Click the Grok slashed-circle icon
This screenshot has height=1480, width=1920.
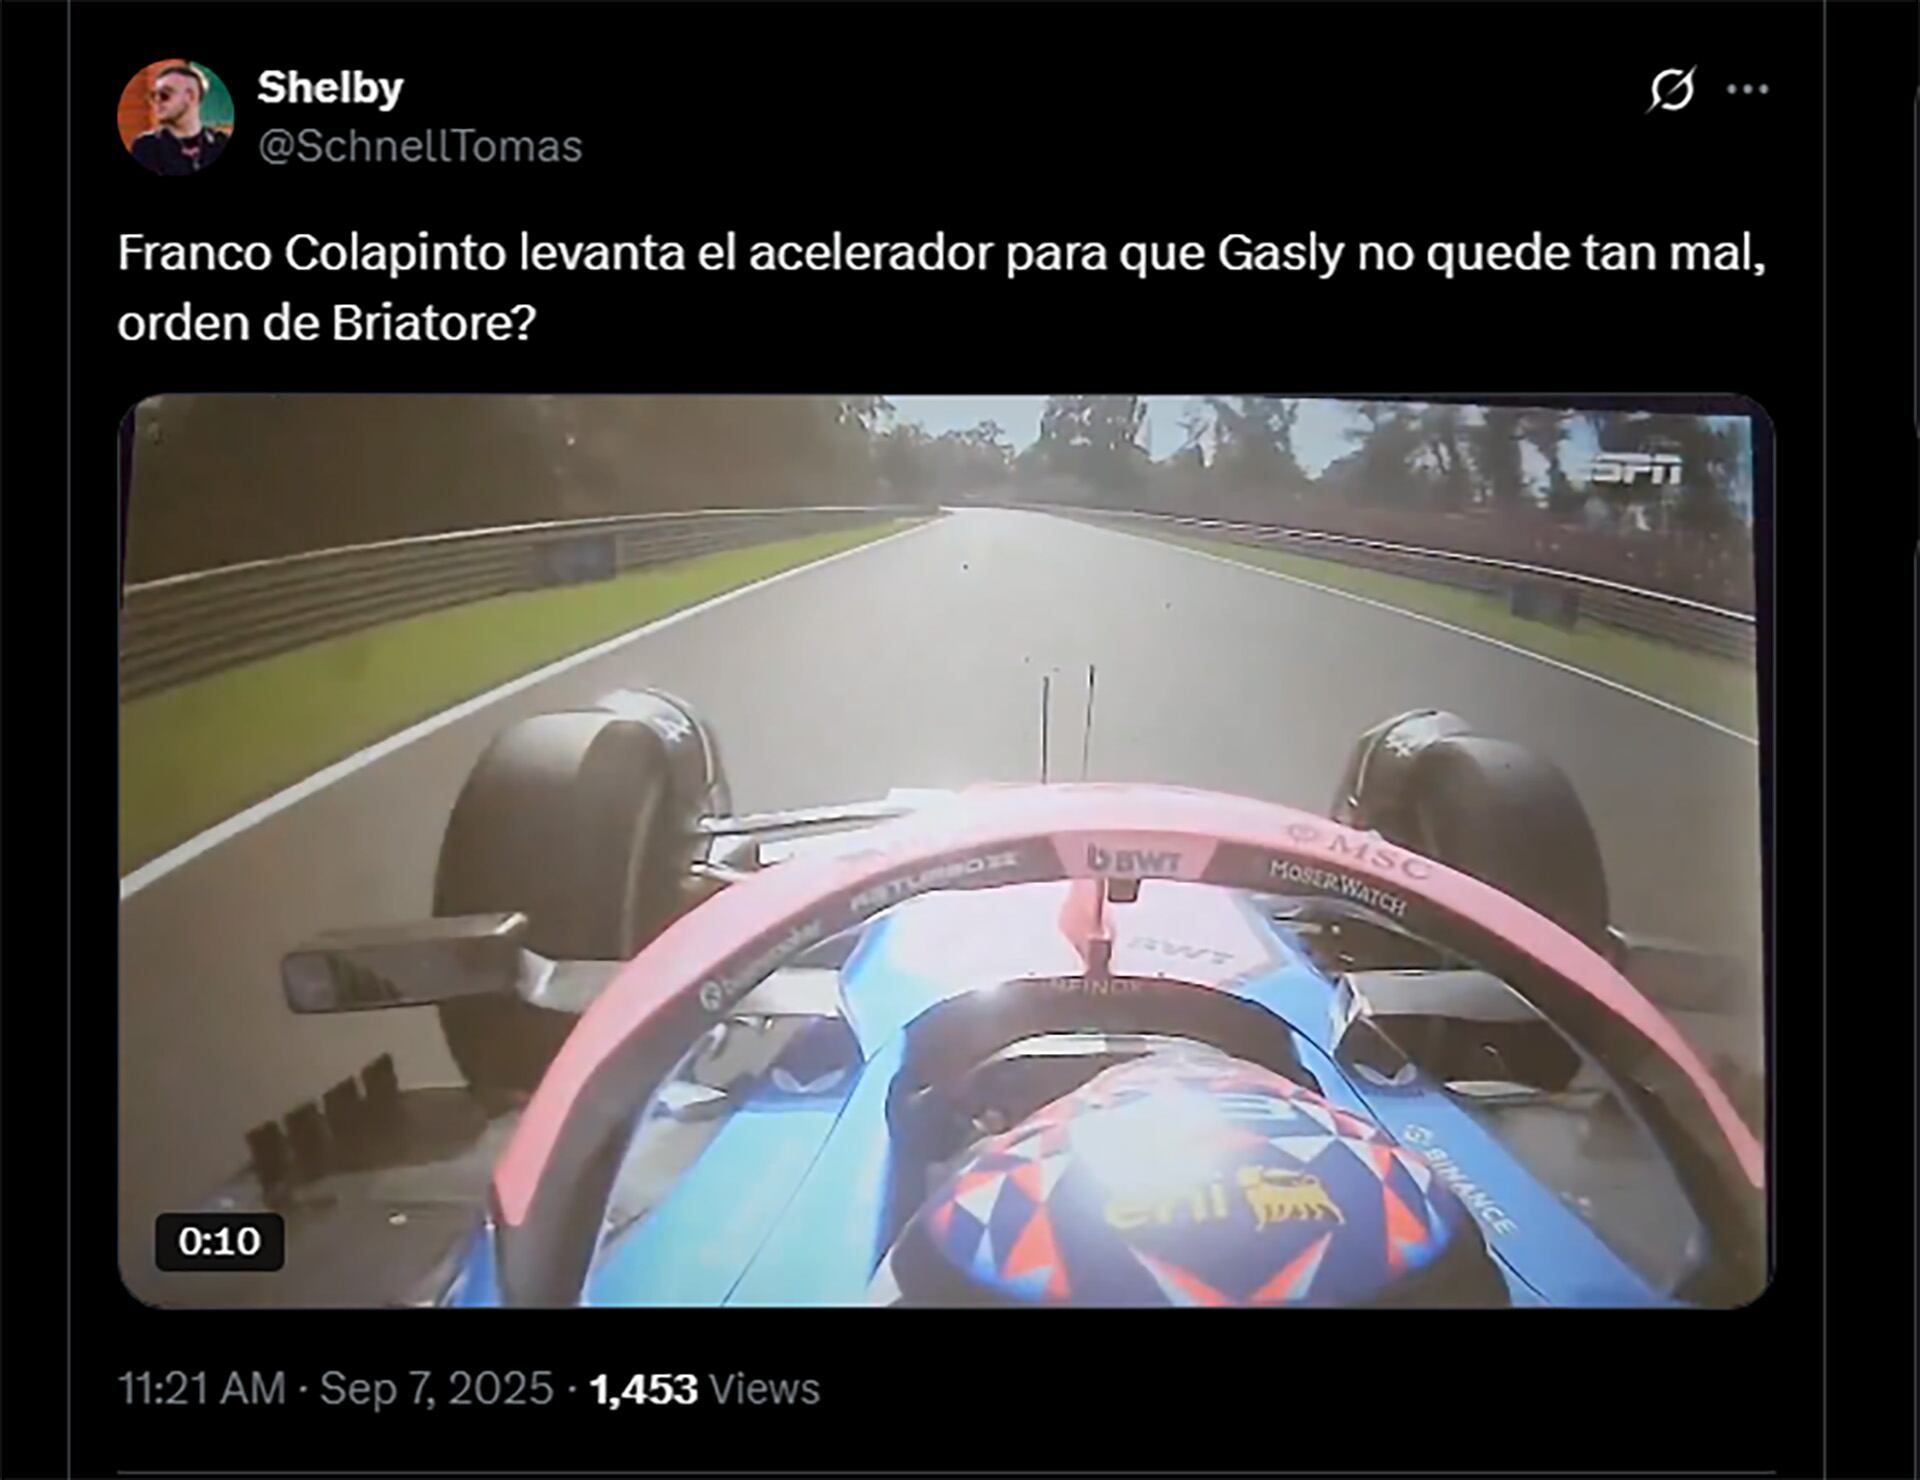tap(1671, 90)
